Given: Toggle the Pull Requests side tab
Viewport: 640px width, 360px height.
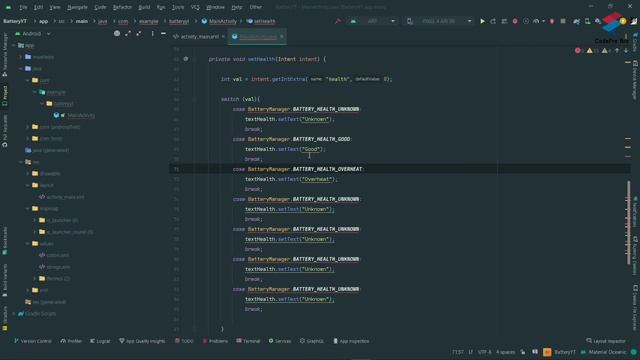Looking at the screenshot, I should (5, 131).
